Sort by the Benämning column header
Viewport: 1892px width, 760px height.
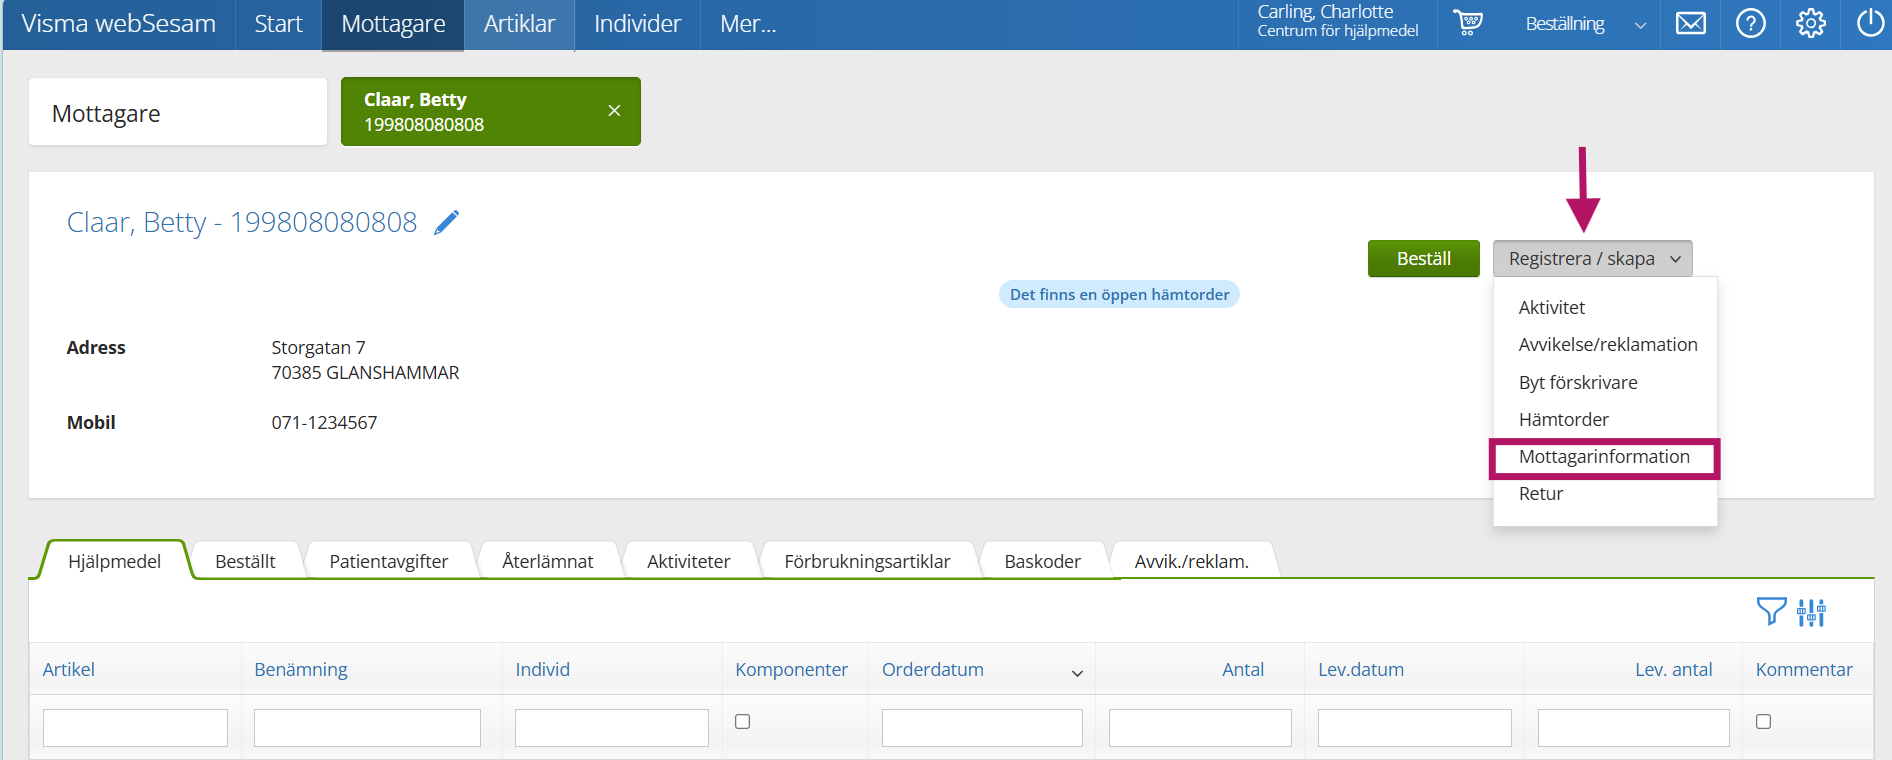[x=301, y=670]
